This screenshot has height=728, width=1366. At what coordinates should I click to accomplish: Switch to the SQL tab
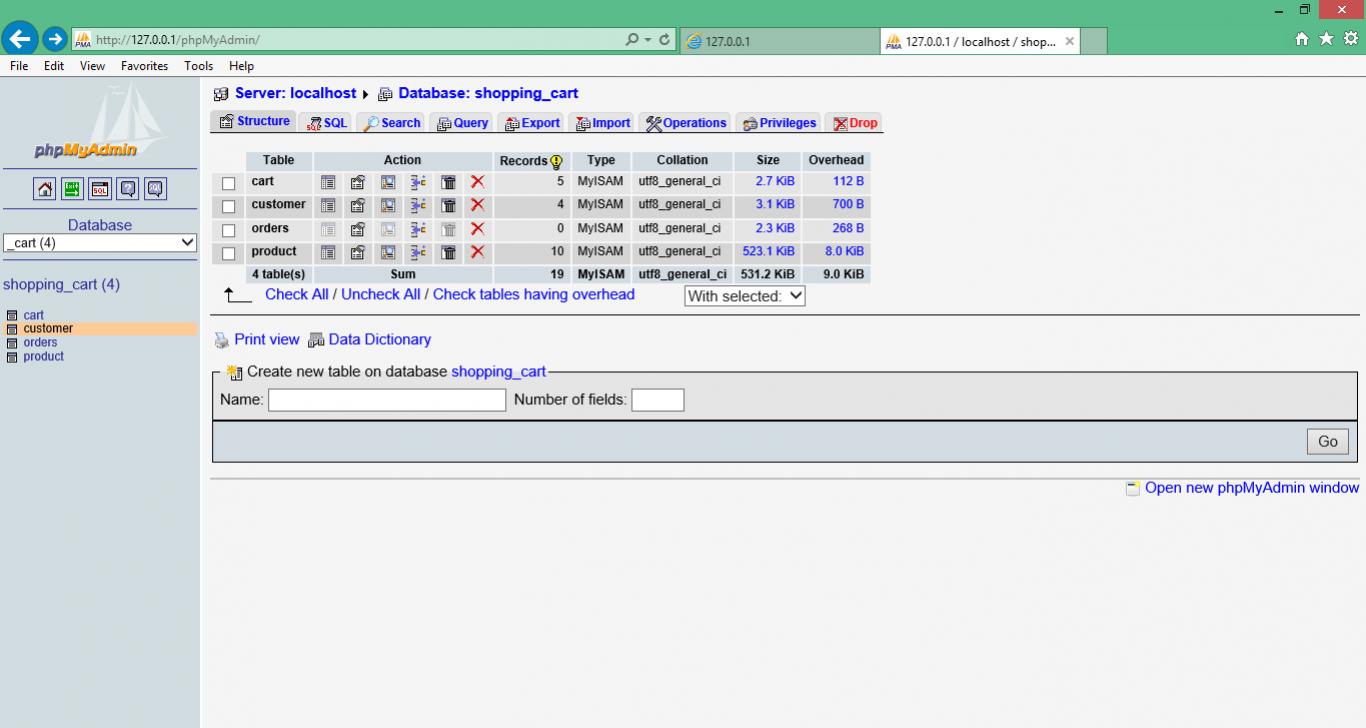327,123
